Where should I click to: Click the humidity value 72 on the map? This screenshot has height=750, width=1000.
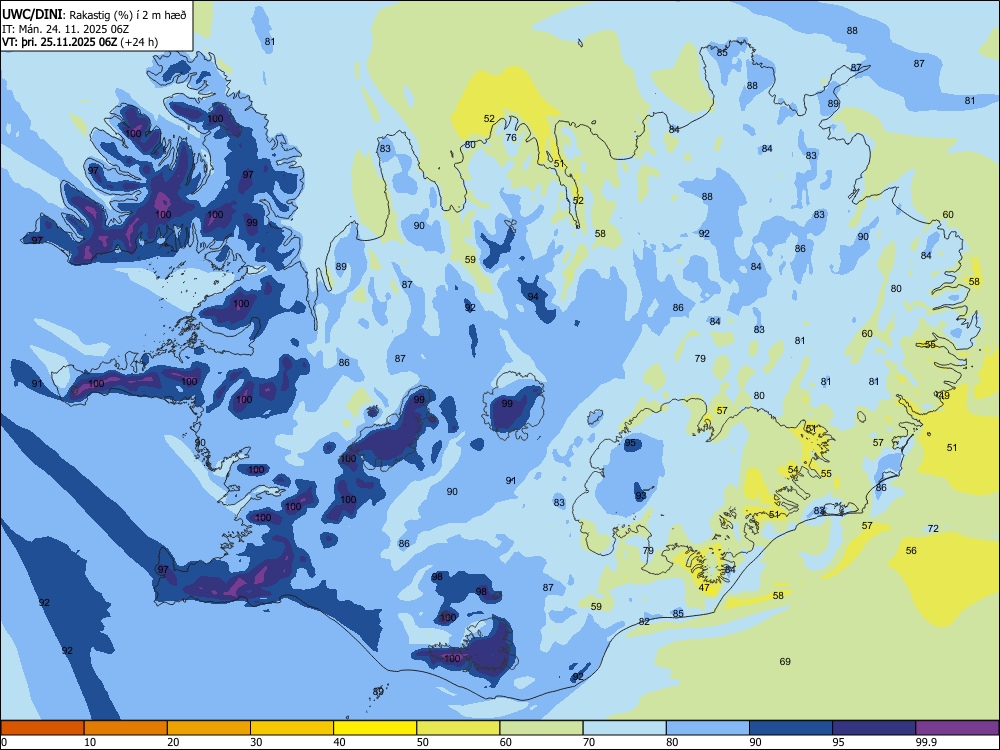pos(933,528)
